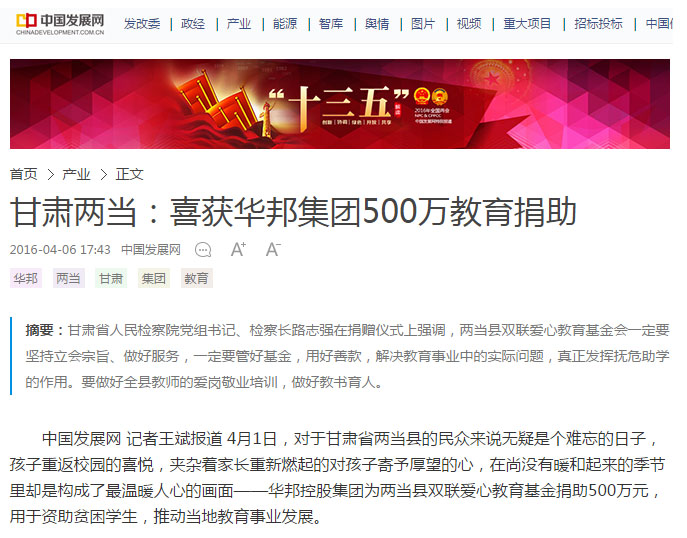Open the 政经 nav menu item
The image size is (687, 538).
click(193, 23)
